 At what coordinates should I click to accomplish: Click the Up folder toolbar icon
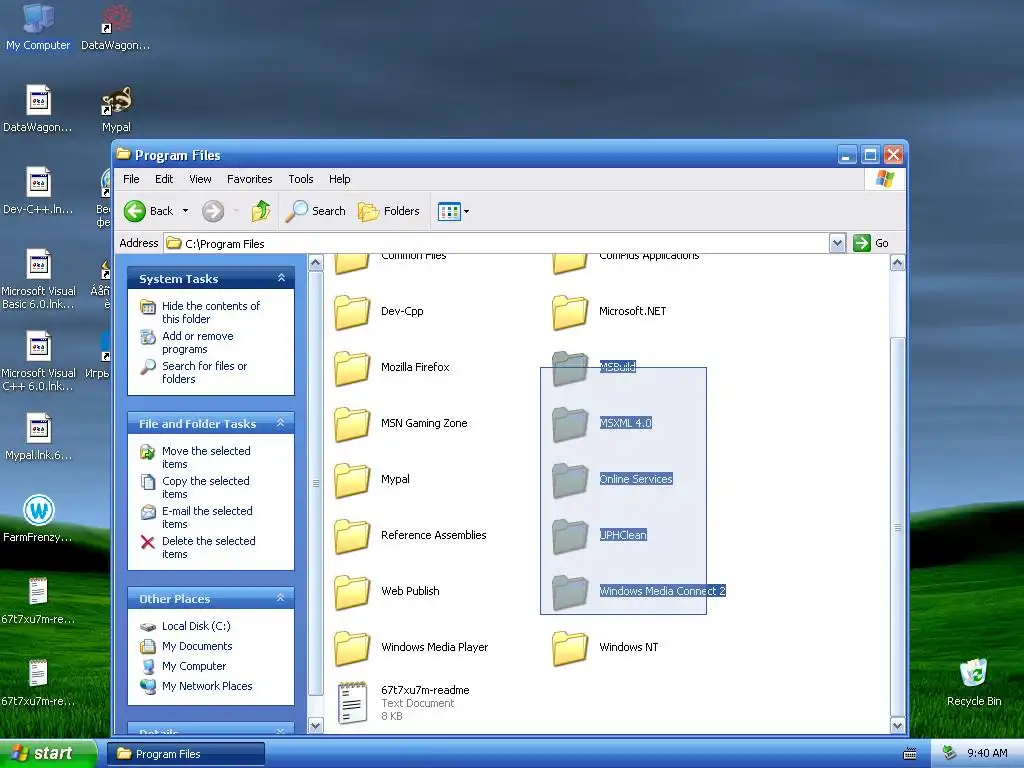coord(261,211)
